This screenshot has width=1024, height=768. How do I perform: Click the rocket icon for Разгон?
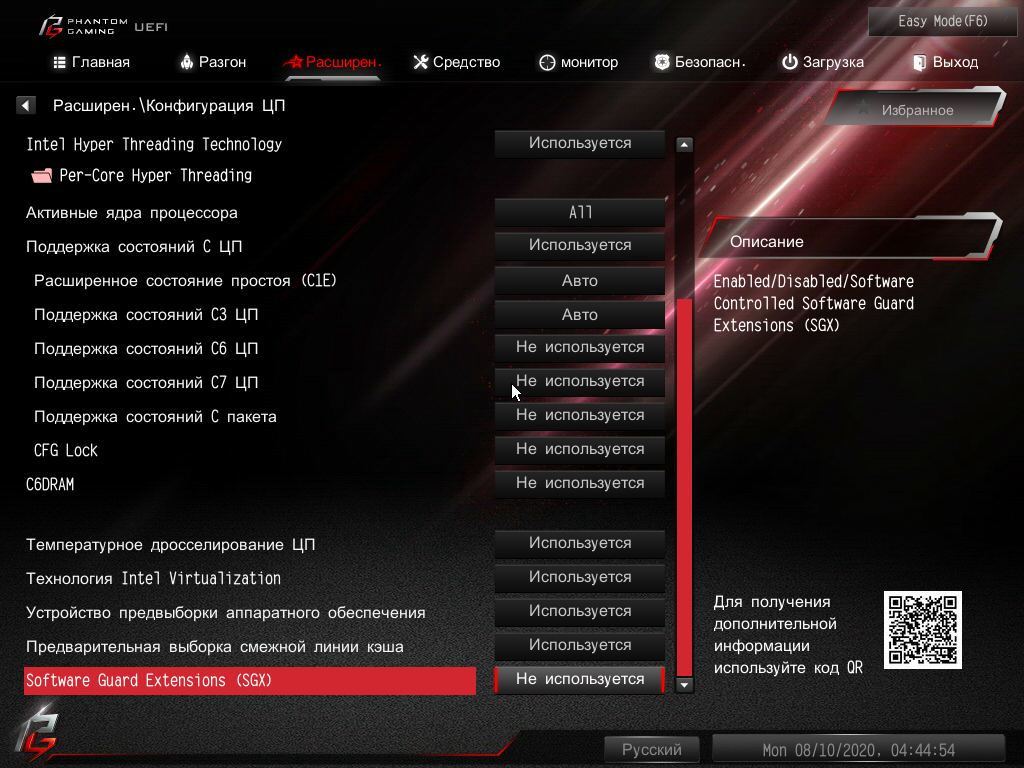click(187, 62)
